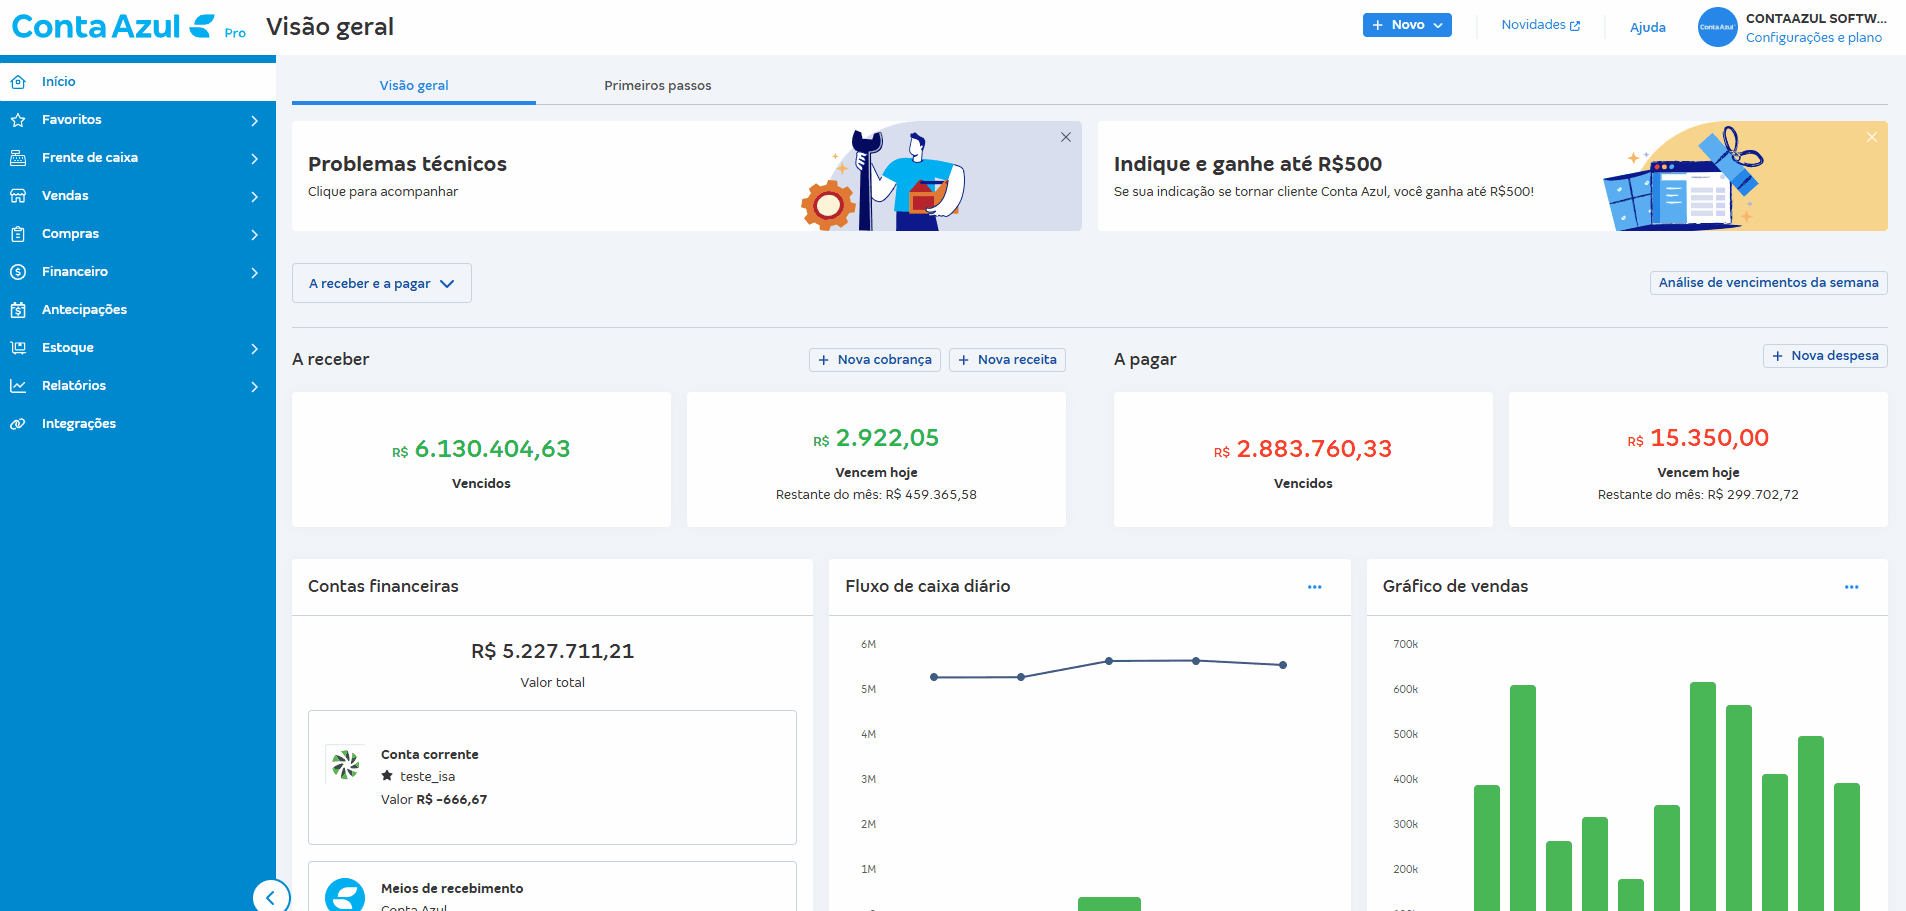The height and width of the screenshot is (911, 1906).
Task: Open the Compras section icon
Action: (x=18, y=233)
